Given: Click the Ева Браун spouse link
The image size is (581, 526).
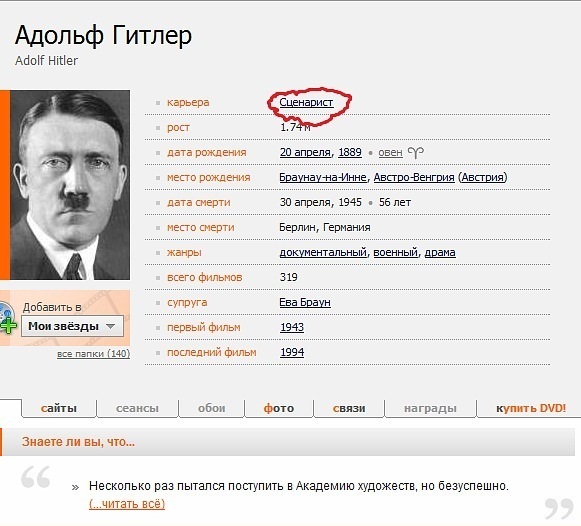Looking at the screenshot, I should pos(305,302).
